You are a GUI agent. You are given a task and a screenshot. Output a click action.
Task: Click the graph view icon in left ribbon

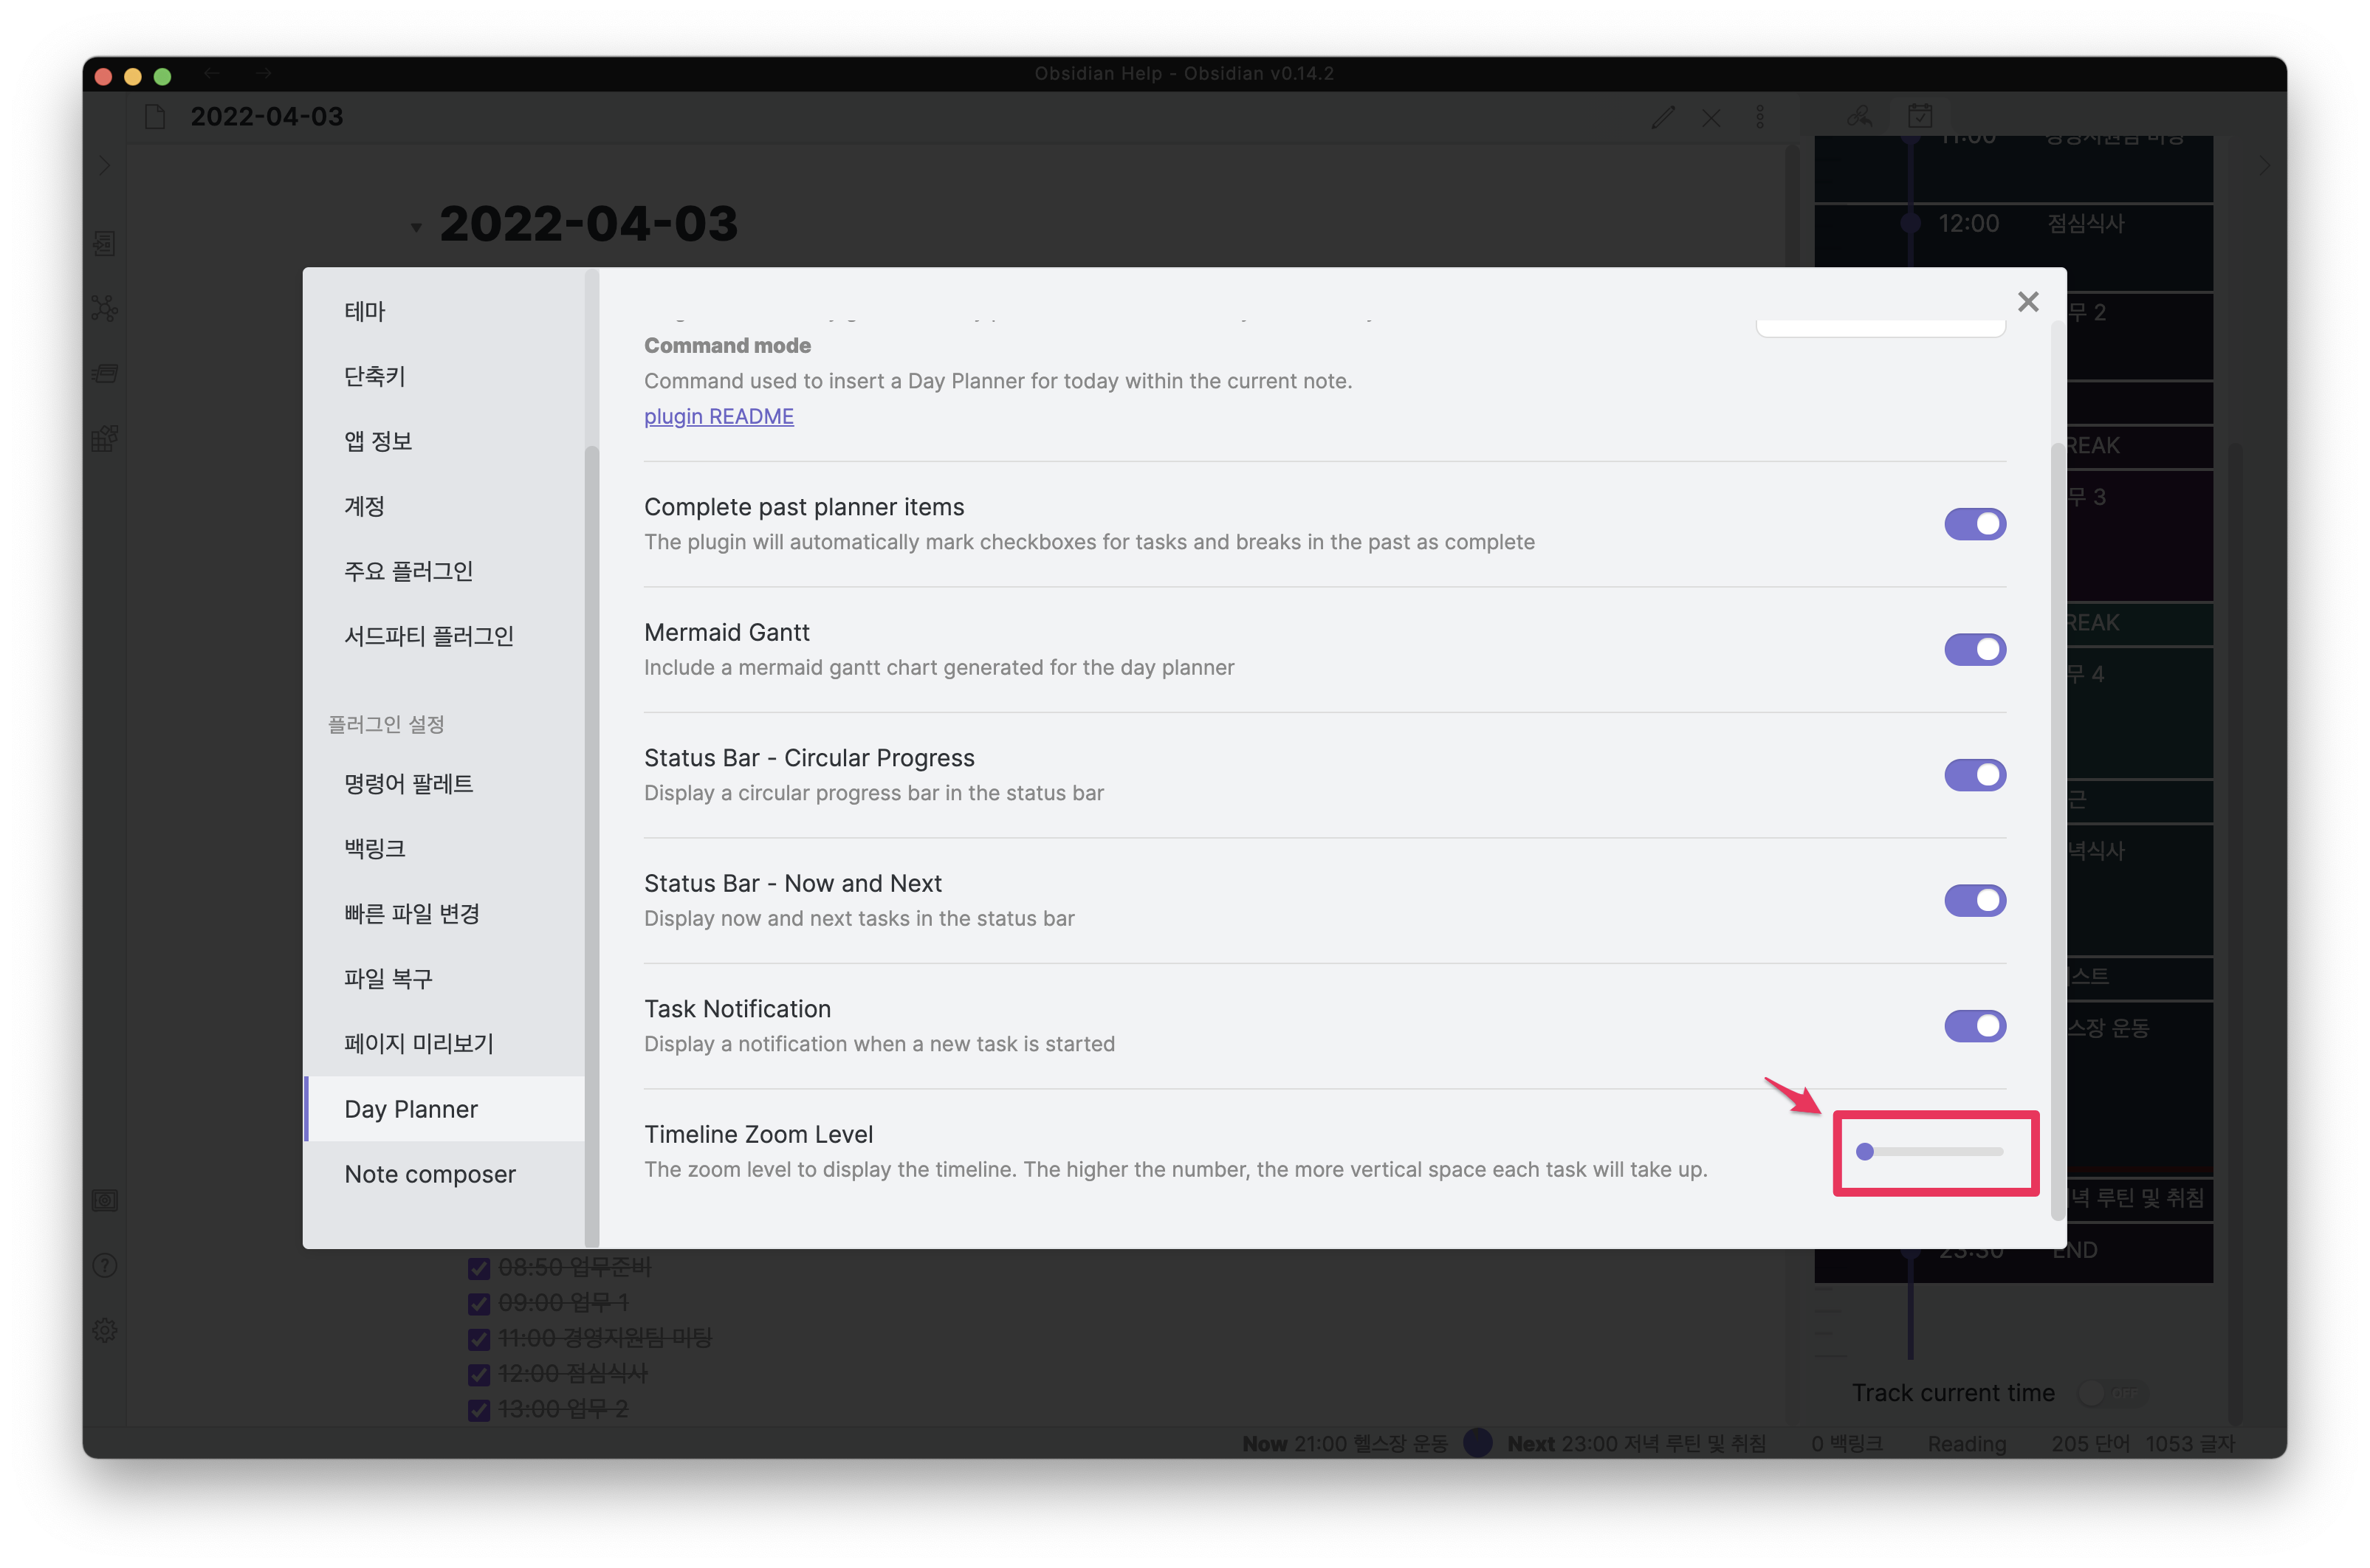105,308
